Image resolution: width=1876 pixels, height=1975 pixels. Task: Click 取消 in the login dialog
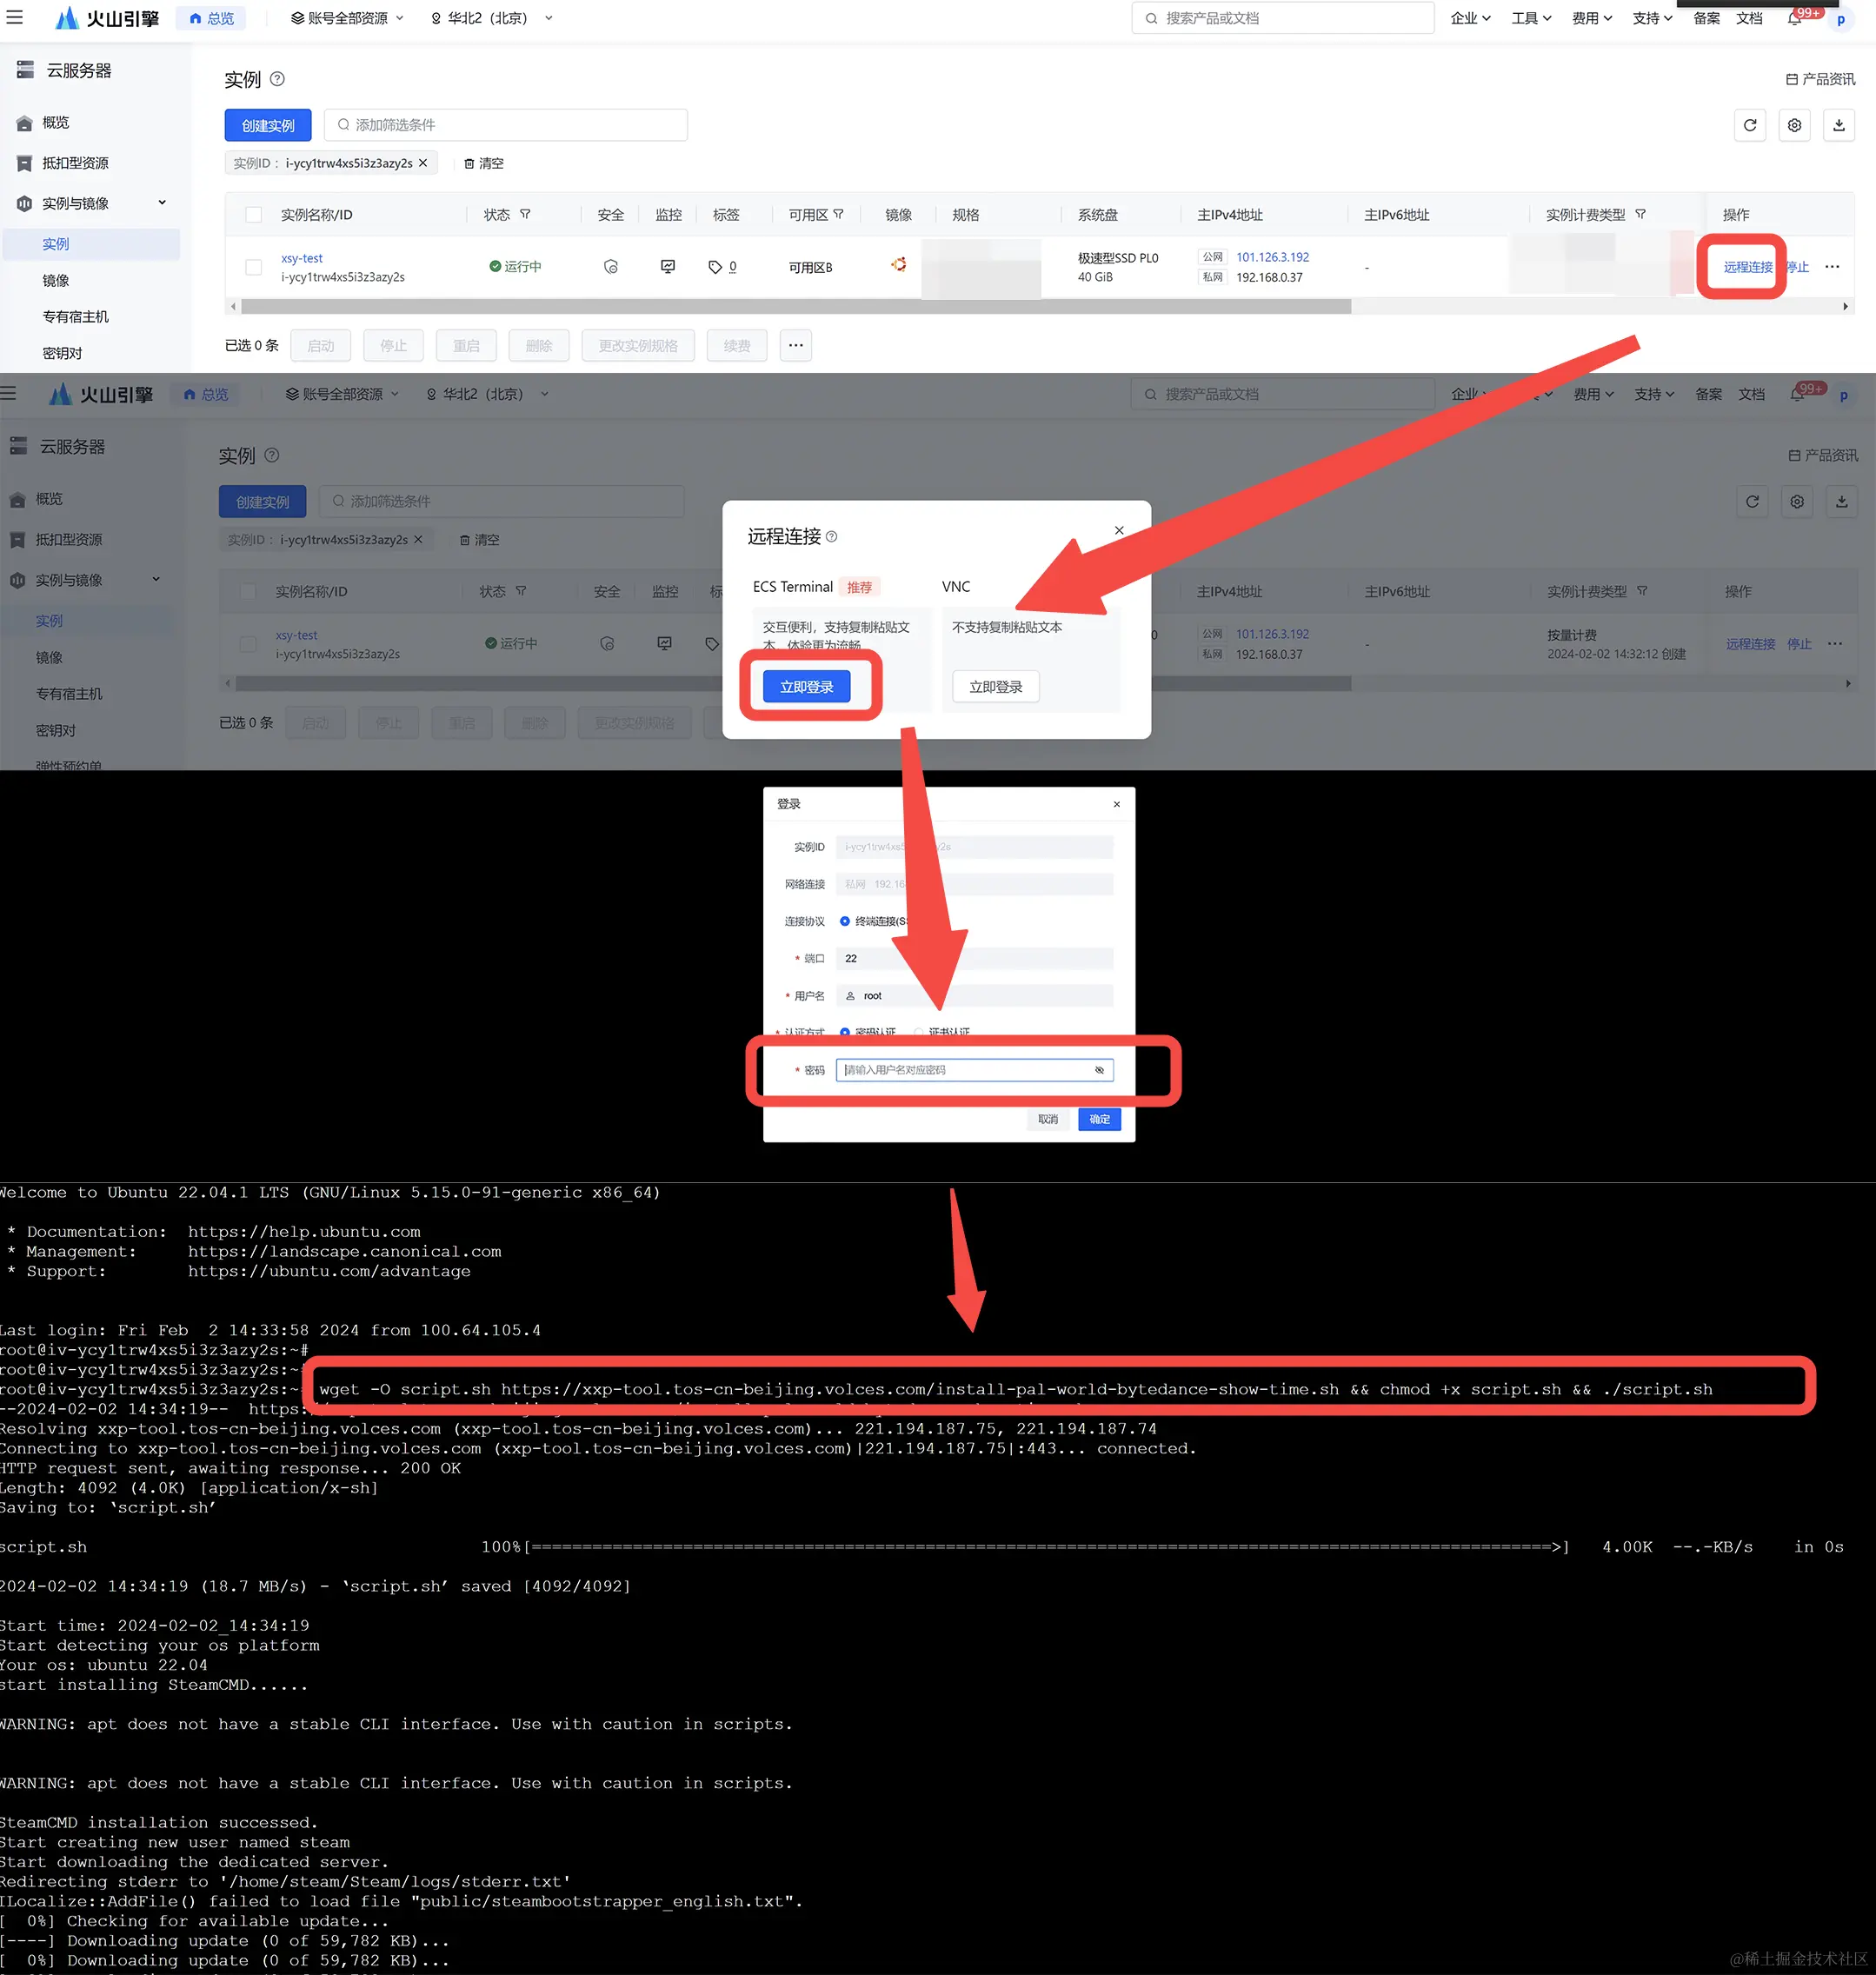click(1047, 1119)
